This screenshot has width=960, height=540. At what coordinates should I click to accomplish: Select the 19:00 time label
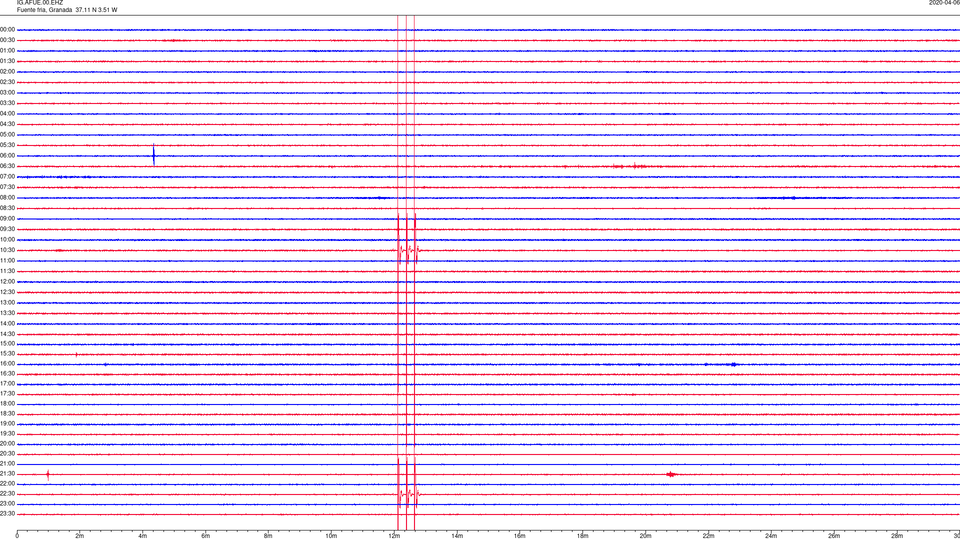(7, 424)
